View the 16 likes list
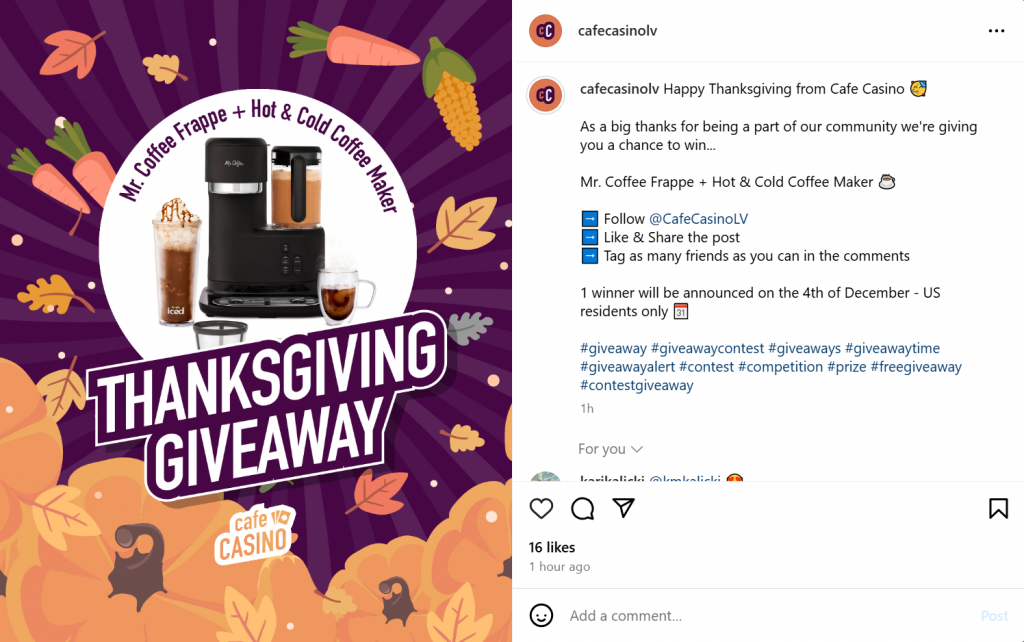The height and width of the screenshot is (642, 1024). 552,547
